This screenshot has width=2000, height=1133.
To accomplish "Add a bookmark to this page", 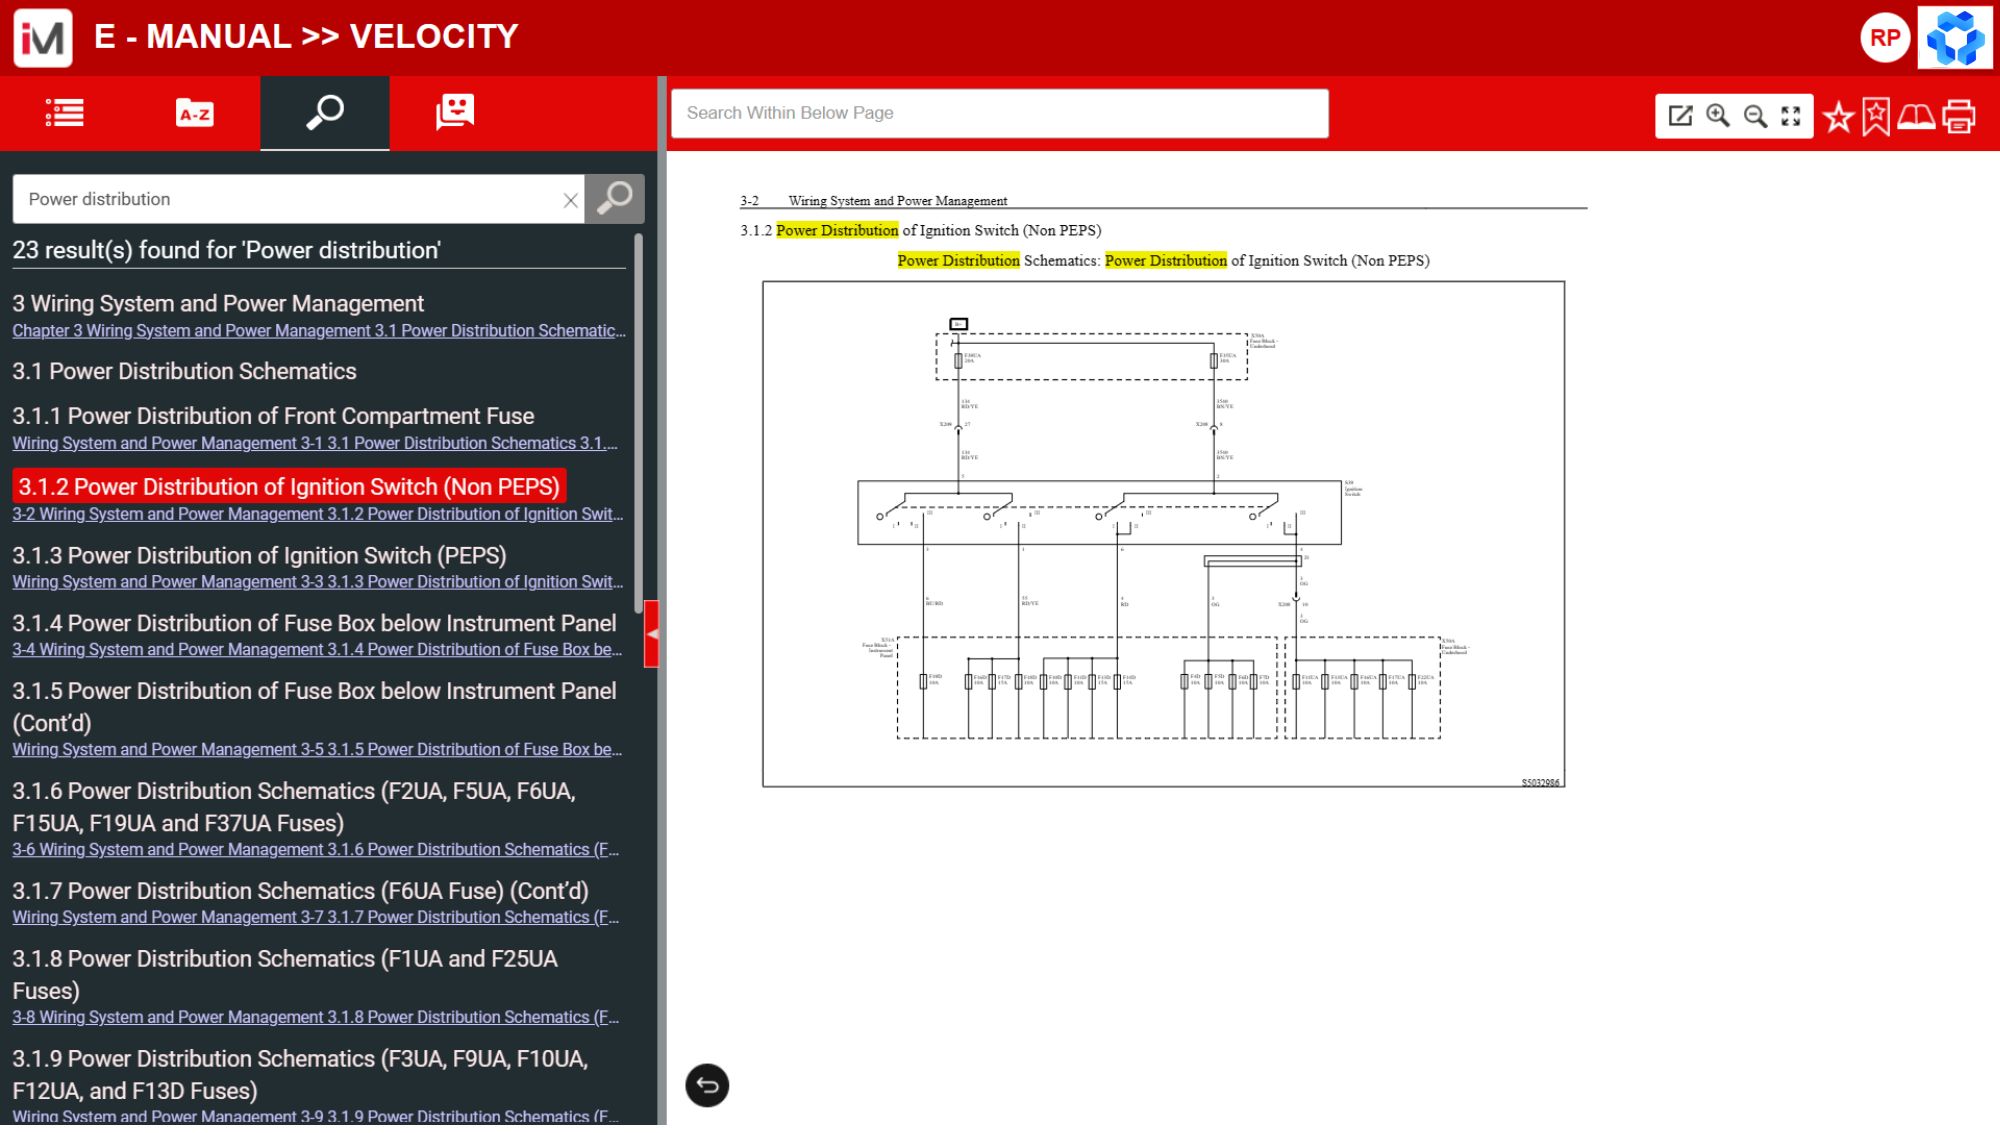I will click(x=1876, y=117).
